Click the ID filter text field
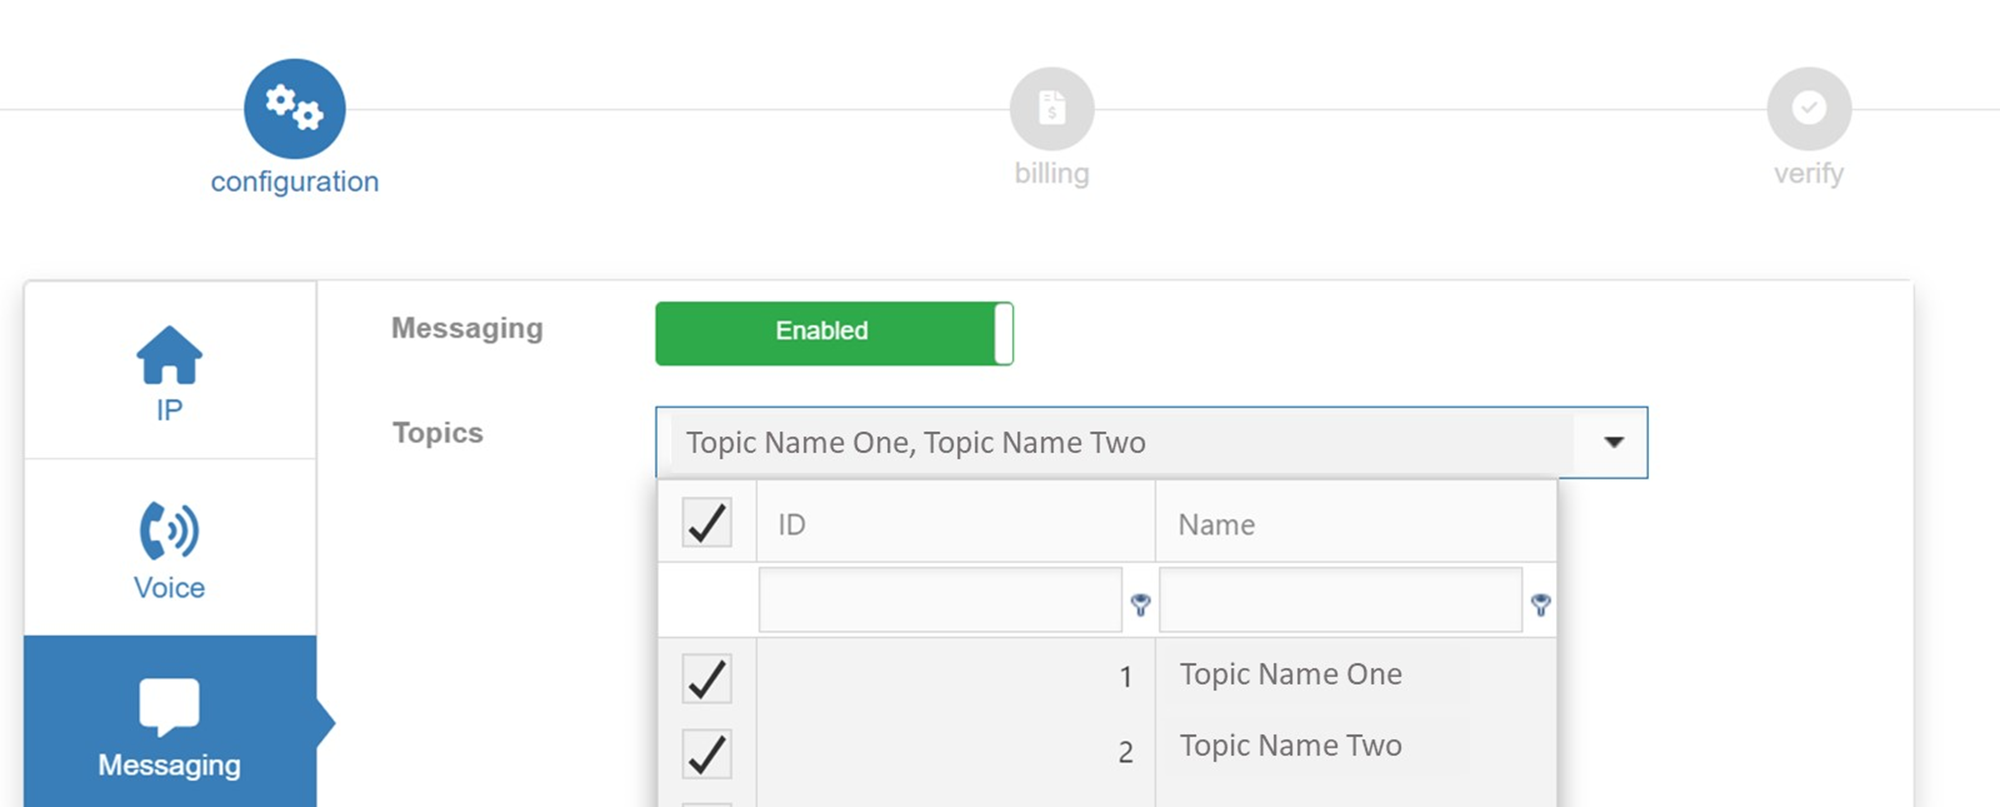The image size is (2000, 807). pyautogui.click(x=940, y=600)
